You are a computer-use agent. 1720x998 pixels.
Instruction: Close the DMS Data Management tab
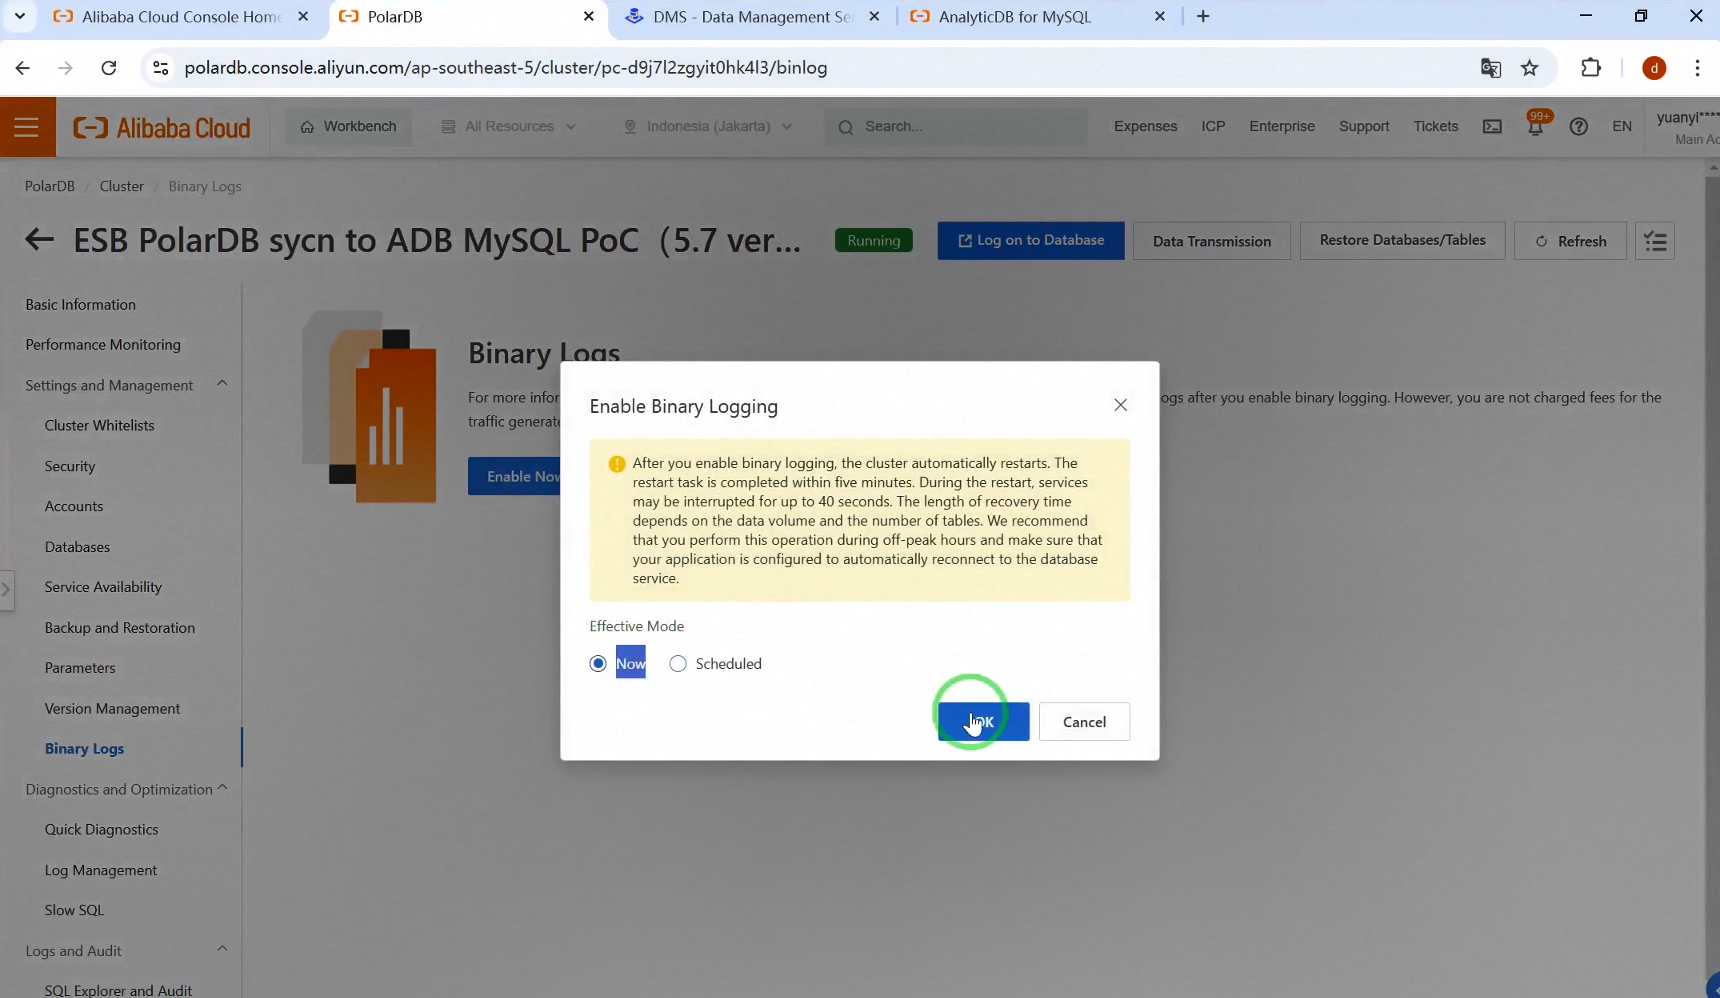tap(874, 16)
